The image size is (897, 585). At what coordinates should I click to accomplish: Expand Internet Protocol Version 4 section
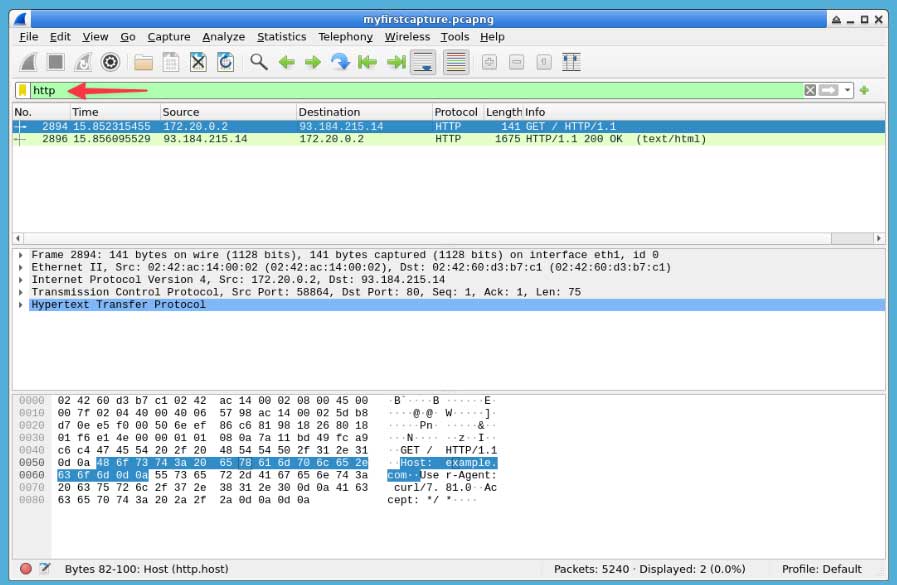click(21, 280)
